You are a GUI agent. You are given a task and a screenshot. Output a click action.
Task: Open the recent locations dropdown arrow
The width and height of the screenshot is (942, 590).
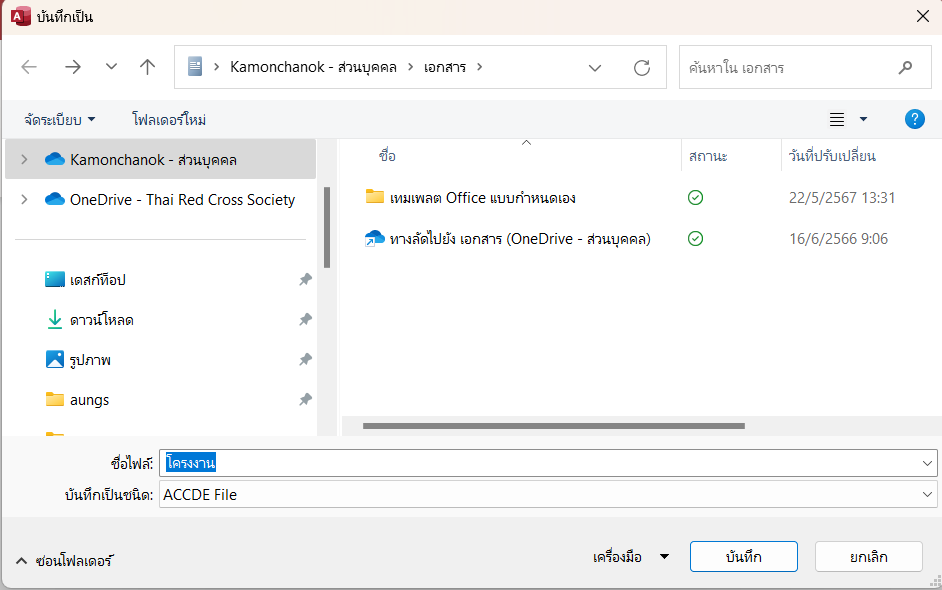pos(111,67)
